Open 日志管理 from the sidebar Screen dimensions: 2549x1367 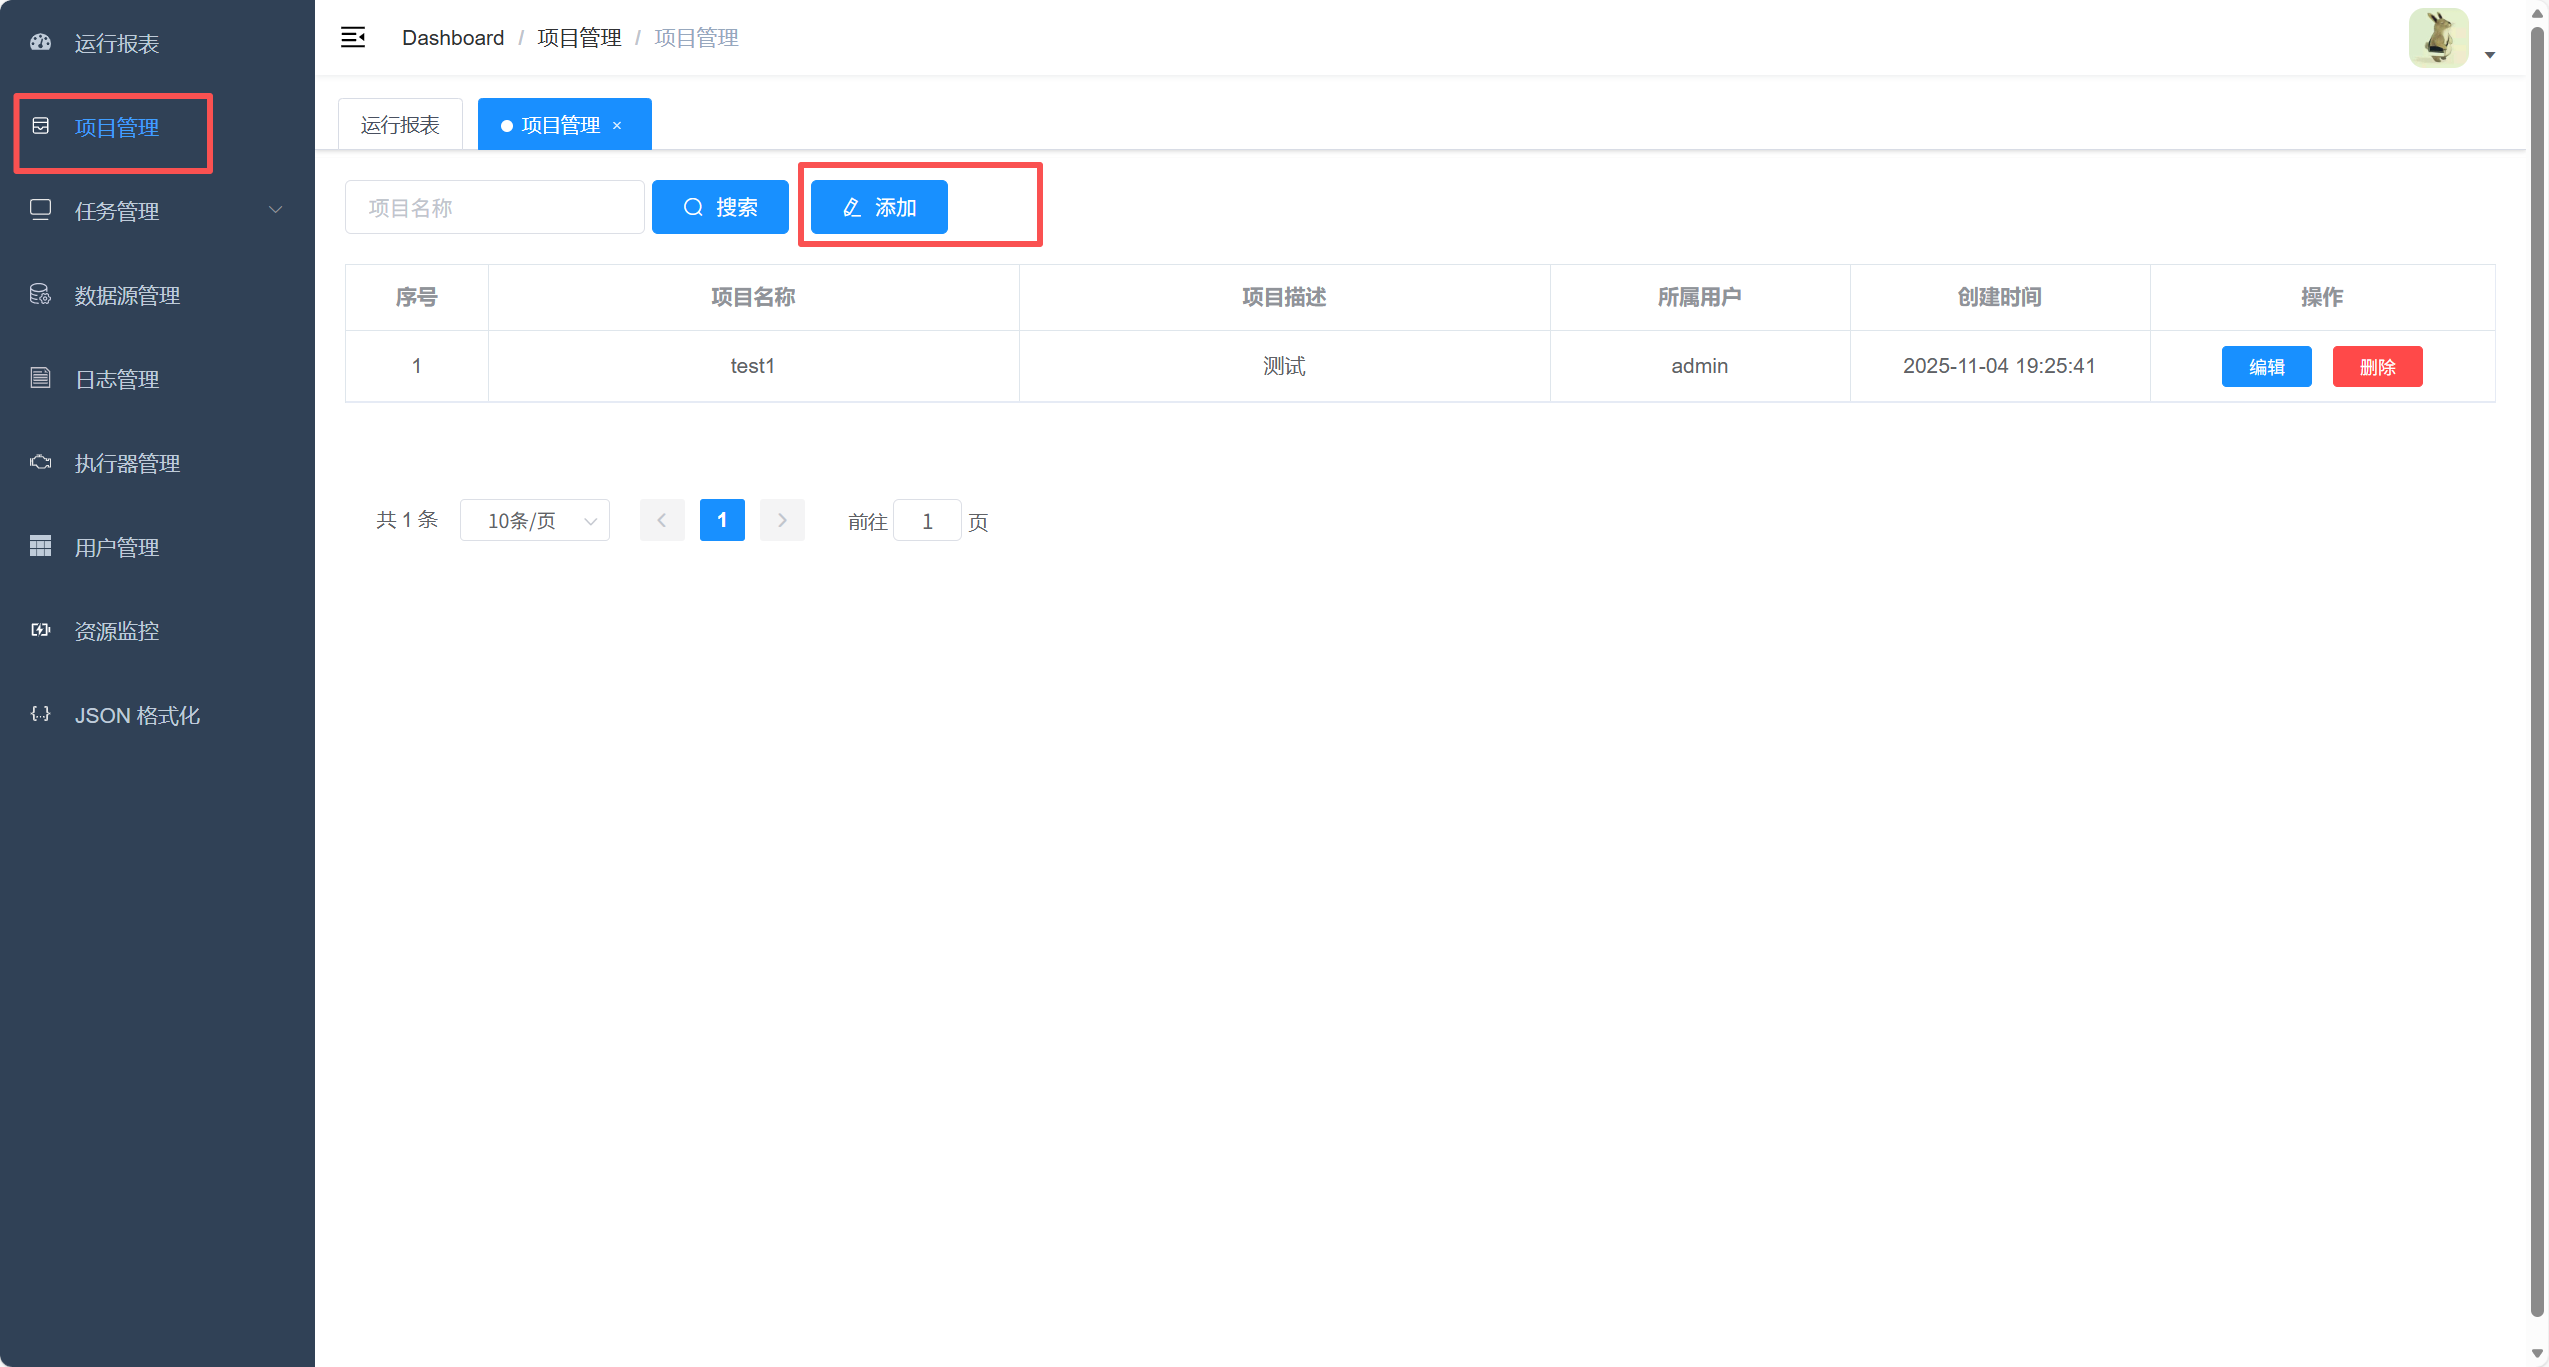point(117,378)
